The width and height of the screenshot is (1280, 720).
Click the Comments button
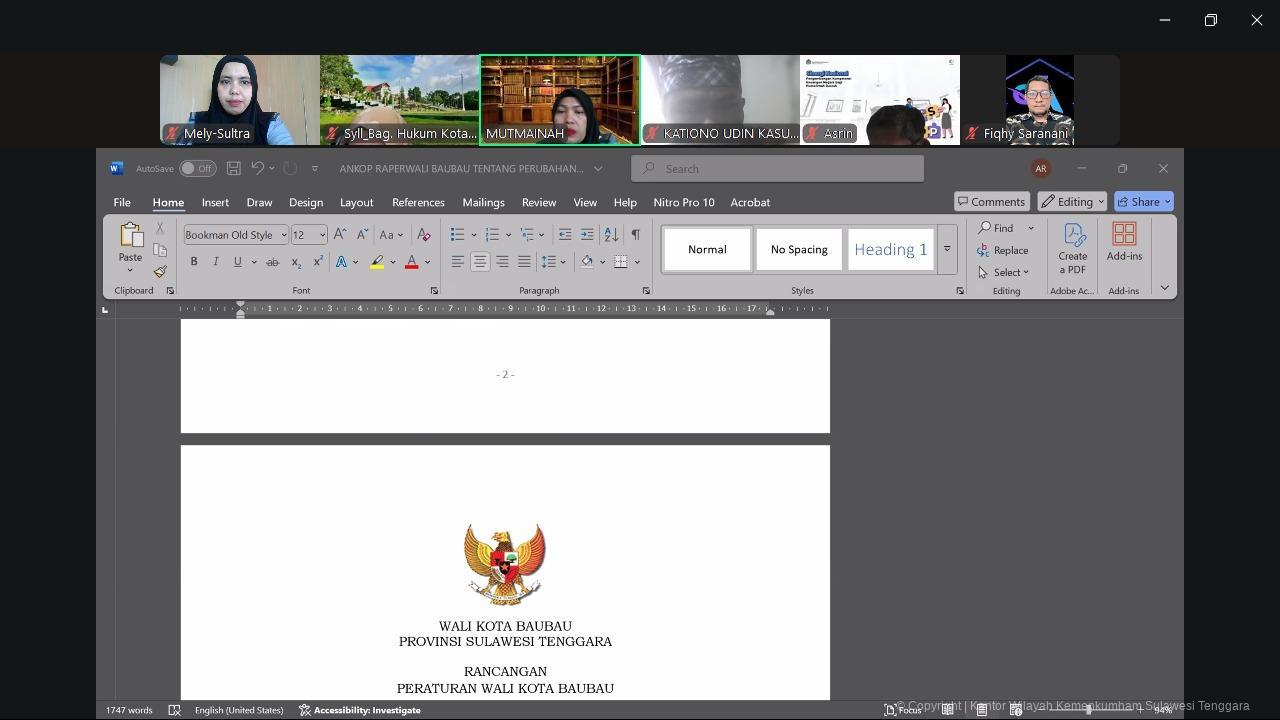(x=990, y=202)
